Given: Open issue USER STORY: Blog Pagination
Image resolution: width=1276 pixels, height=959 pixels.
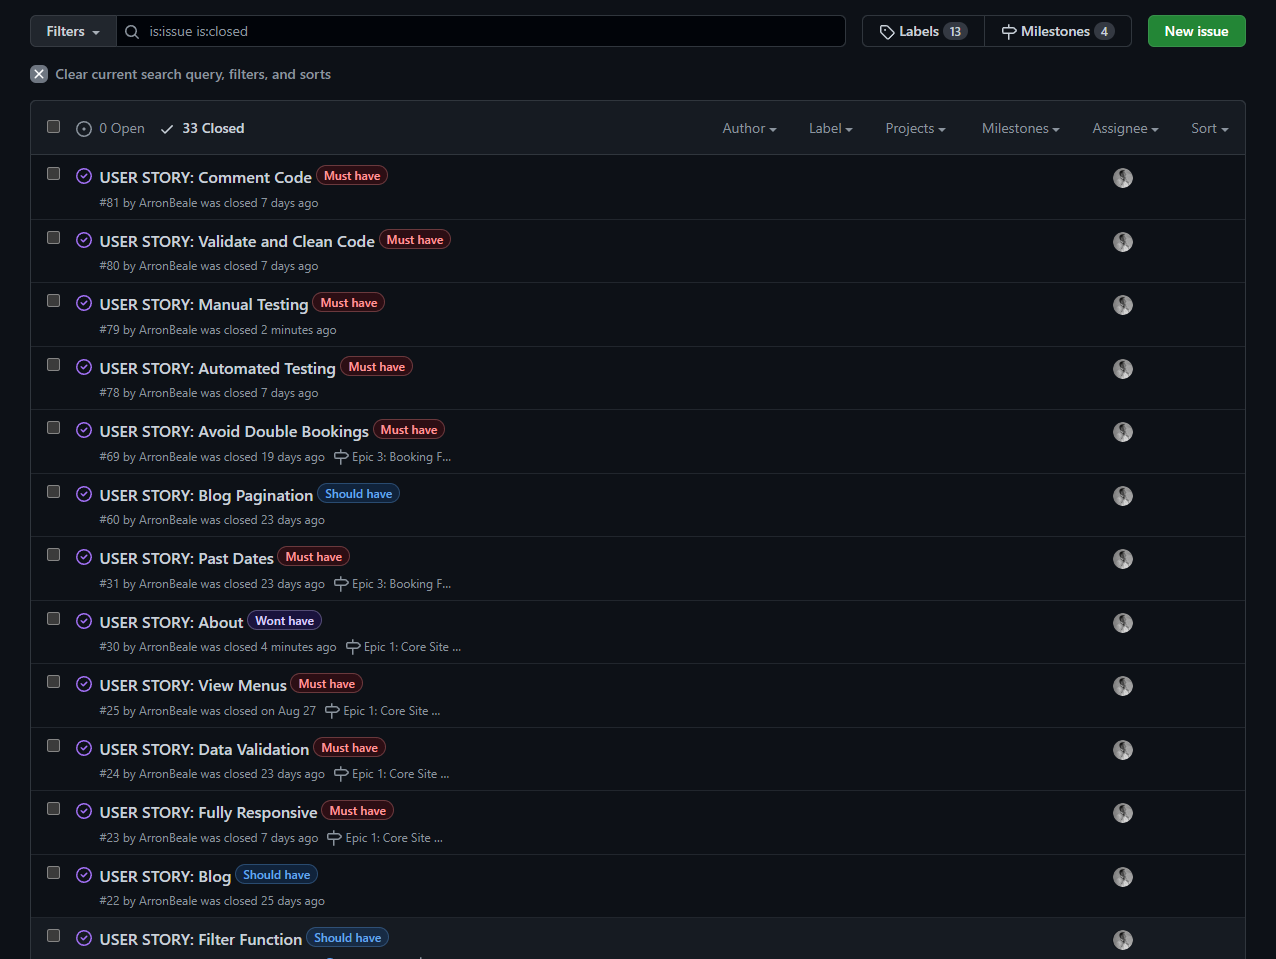Looking at the screenshot, I should pyautogui.click(x=206, y=495).
